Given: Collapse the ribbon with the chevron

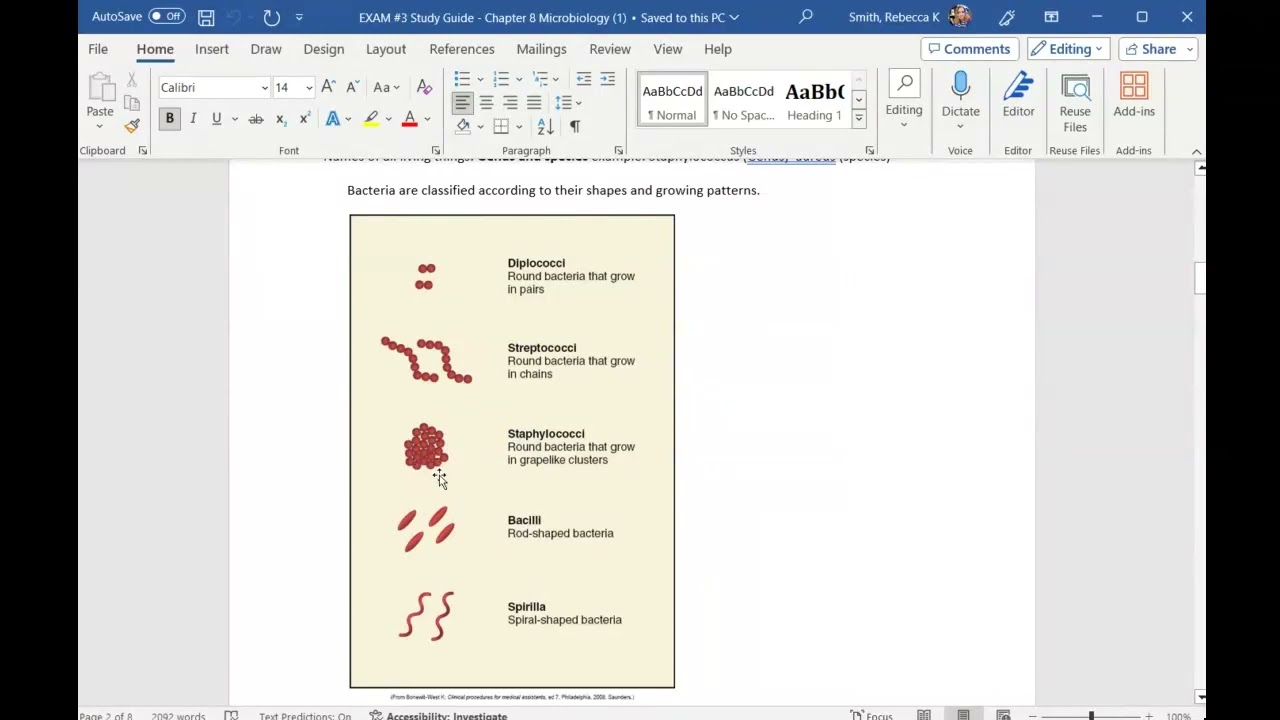Looking at the screenshot, I should point(1196,151).
